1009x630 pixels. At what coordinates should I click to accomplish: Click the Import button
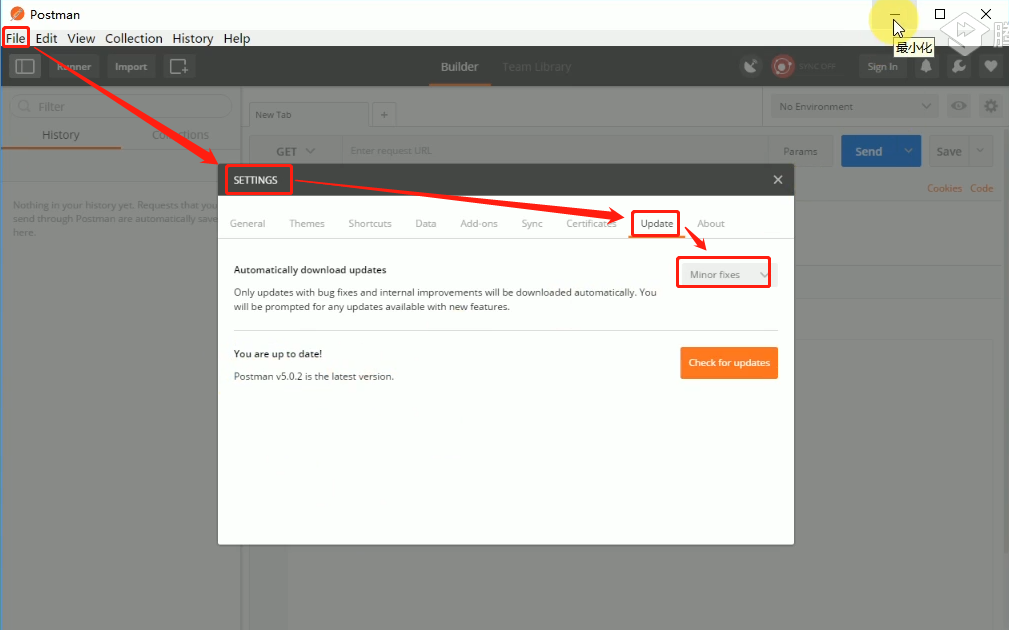[131, 66]
